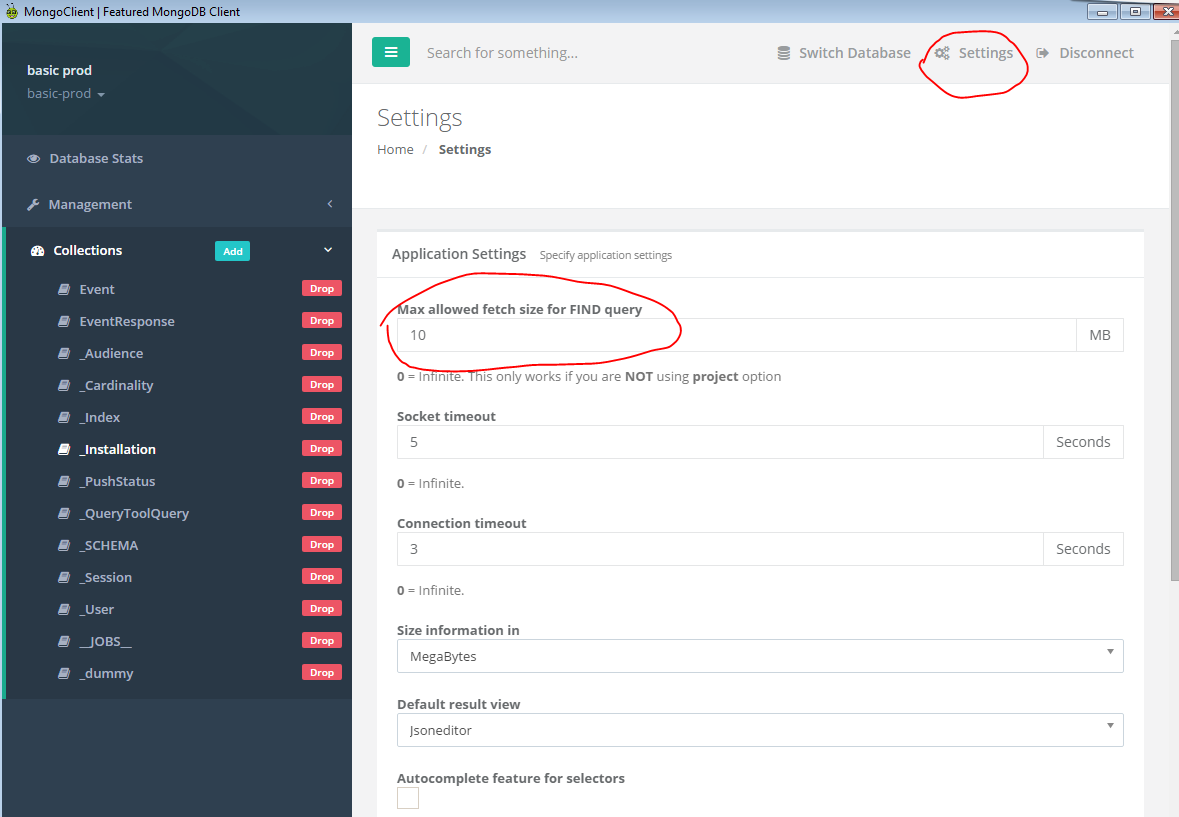Image resolution: width=1179 pixels, height=817 pixels.
Task: Click the Switch Database stack icon
Action: point(783,53)
